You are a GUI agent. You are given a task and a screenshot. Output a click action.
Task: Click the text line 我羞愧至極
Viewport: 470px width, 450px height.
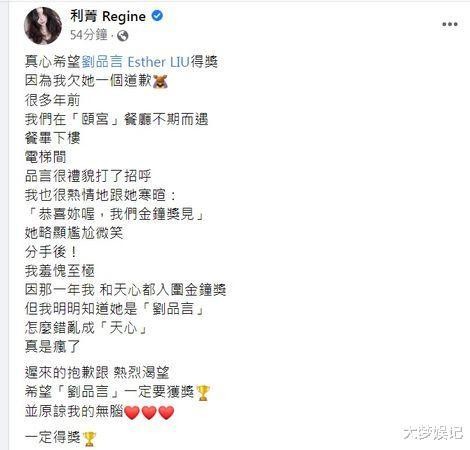[x=60, y=271]
